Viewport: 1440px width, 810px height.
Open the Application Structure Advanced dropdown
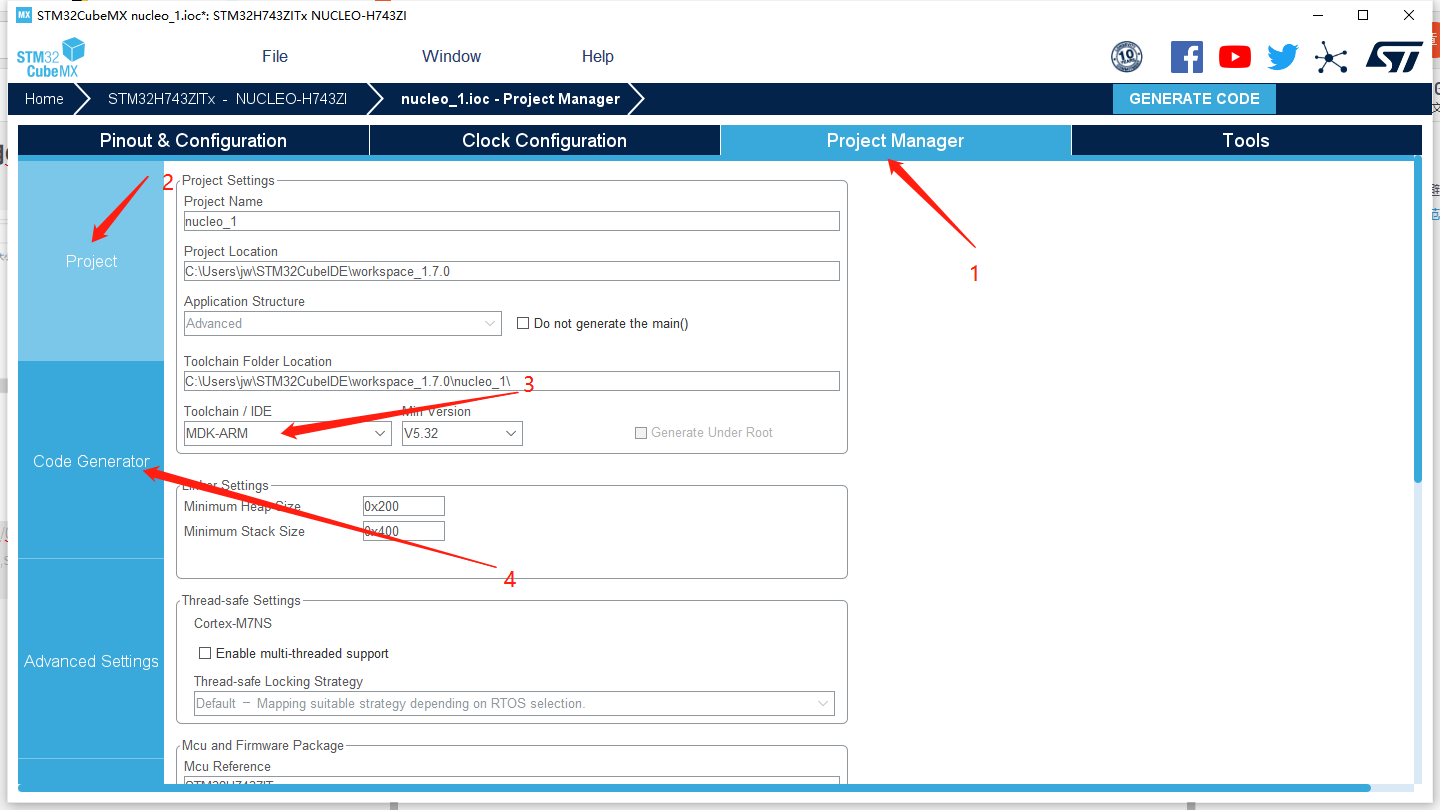click(342, 323)
